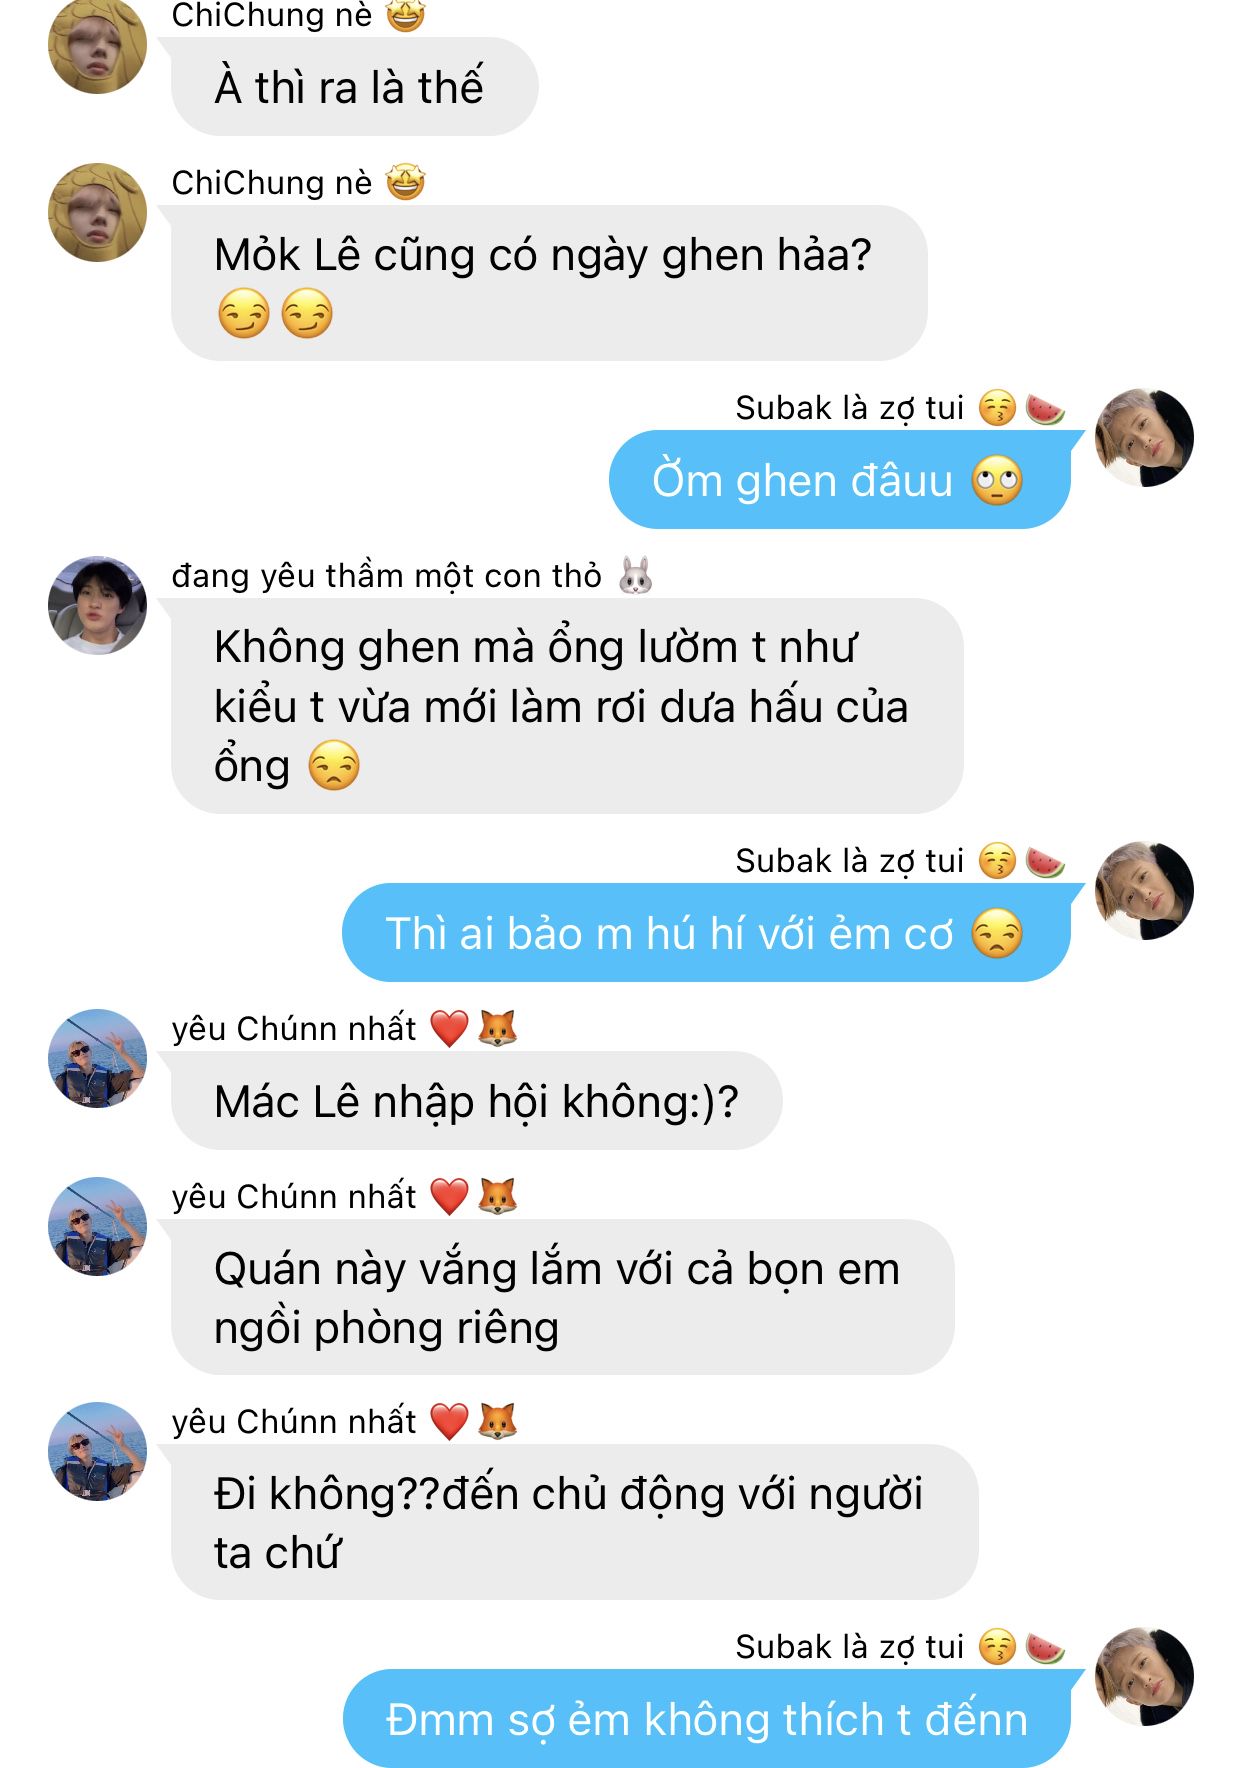The image size is (1242, 1768).
Task: Open avatar next to "Ờm ghen đâuu" message
Action: [1144, 438]
